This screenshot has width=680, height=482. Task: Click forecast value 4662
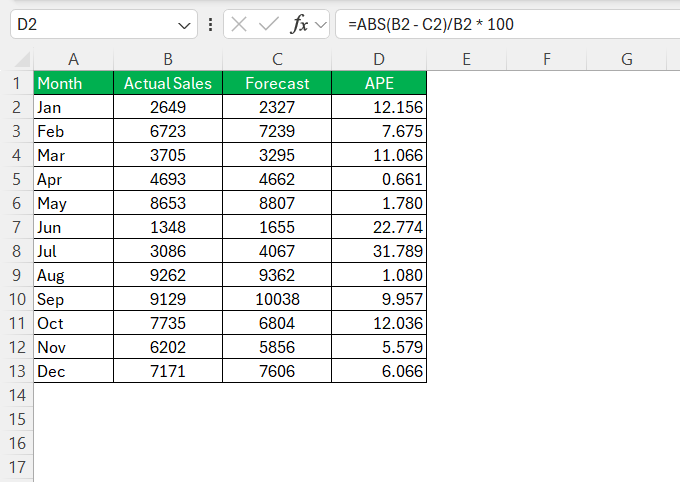click(277, 179)
